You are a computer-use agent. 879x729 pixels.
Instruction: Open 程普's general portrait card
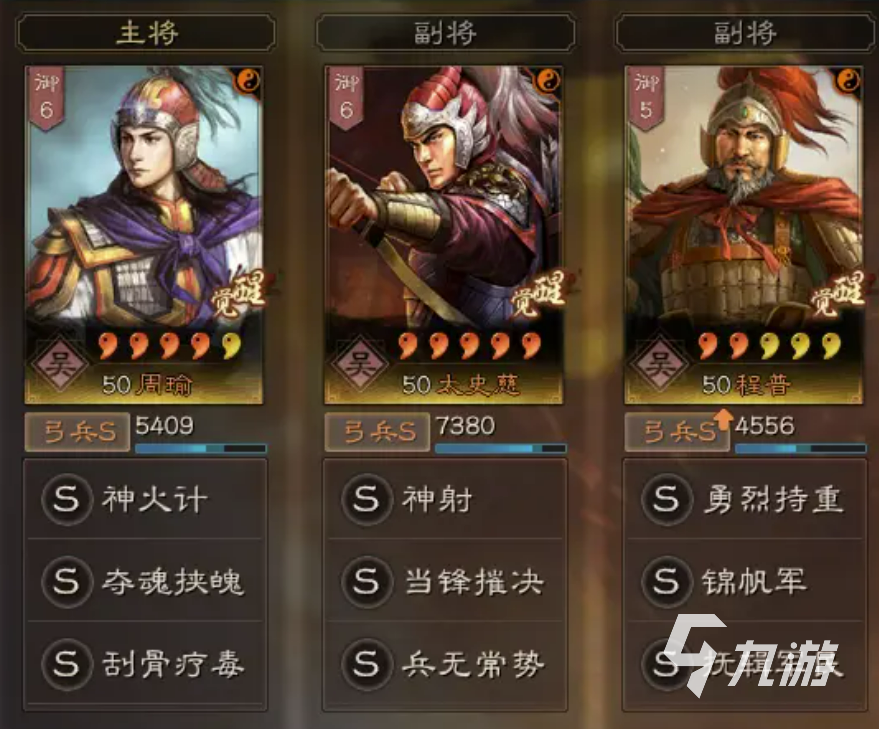(x=744, y=234)
